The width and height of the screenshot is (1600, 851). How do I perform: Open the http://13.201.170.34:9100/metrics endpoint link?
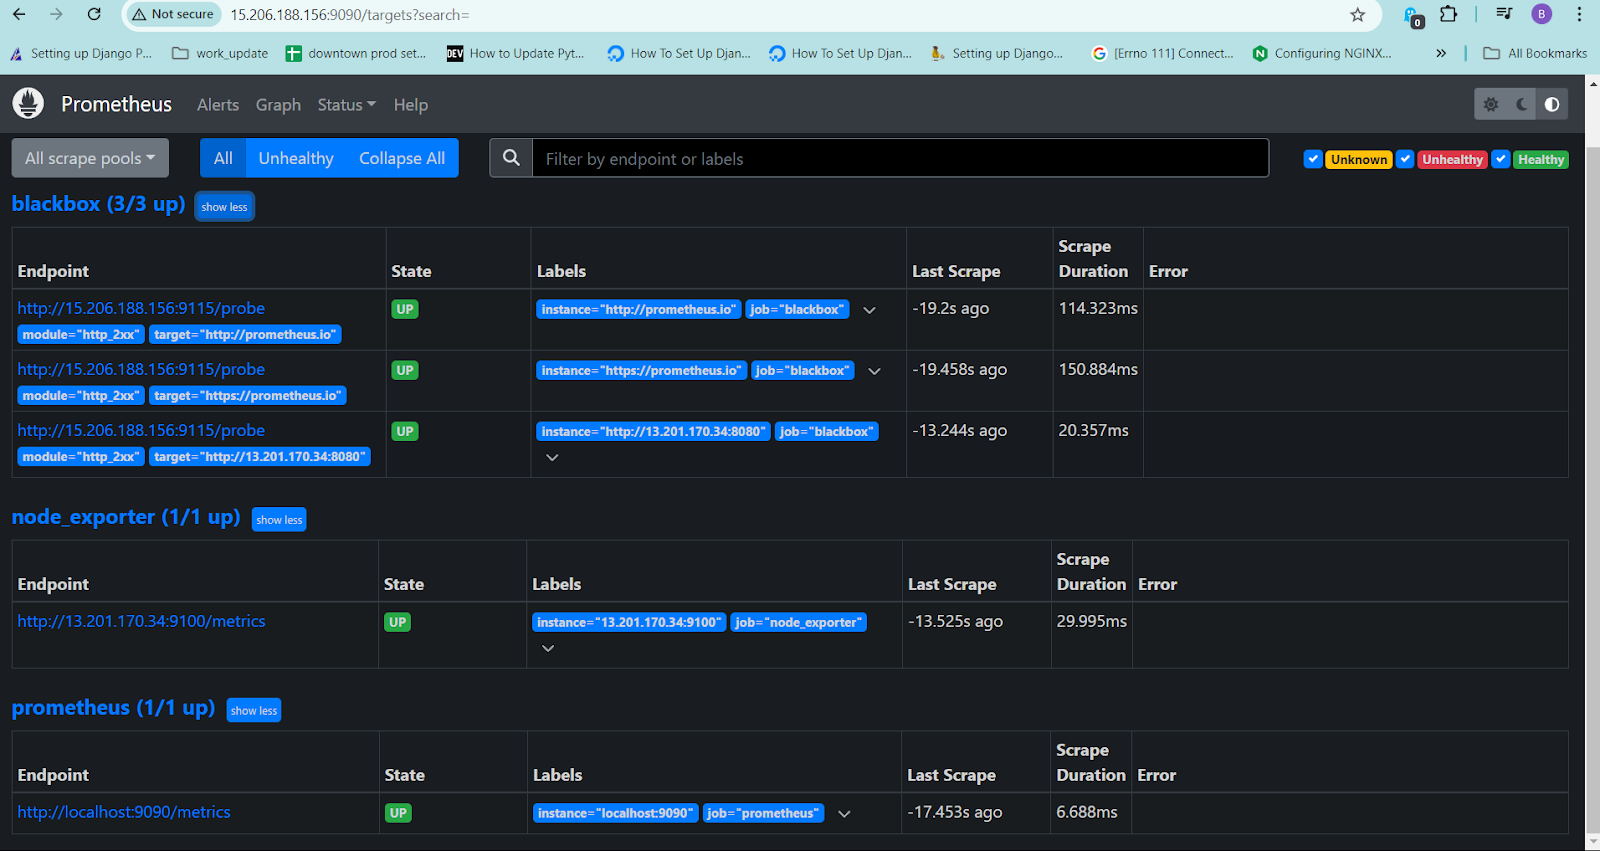coord(141,621)
